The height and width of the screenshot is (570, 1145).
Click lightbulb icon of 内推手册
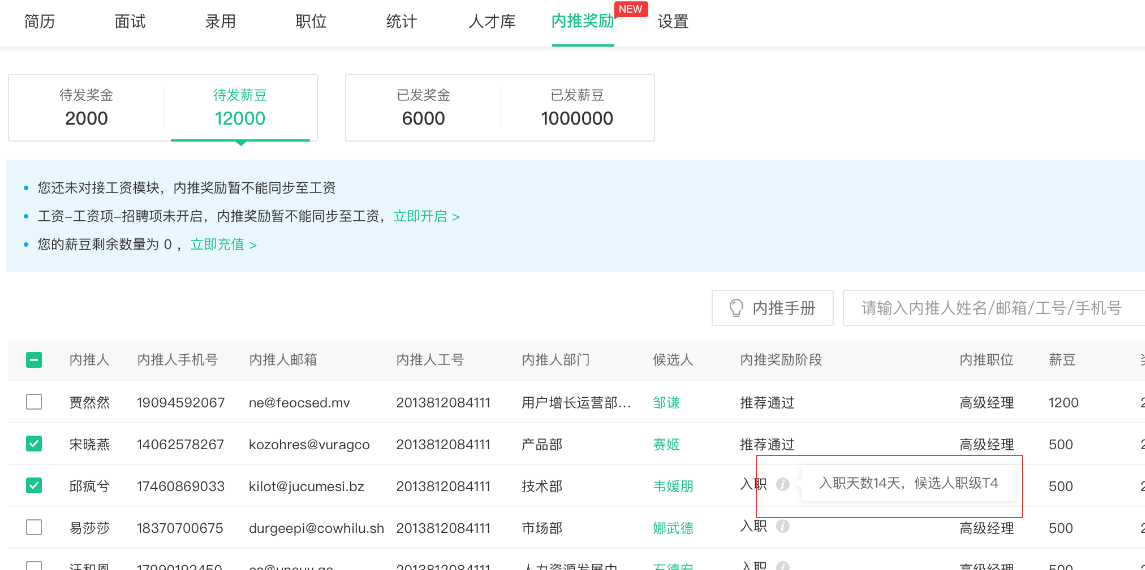coord(737,308)
